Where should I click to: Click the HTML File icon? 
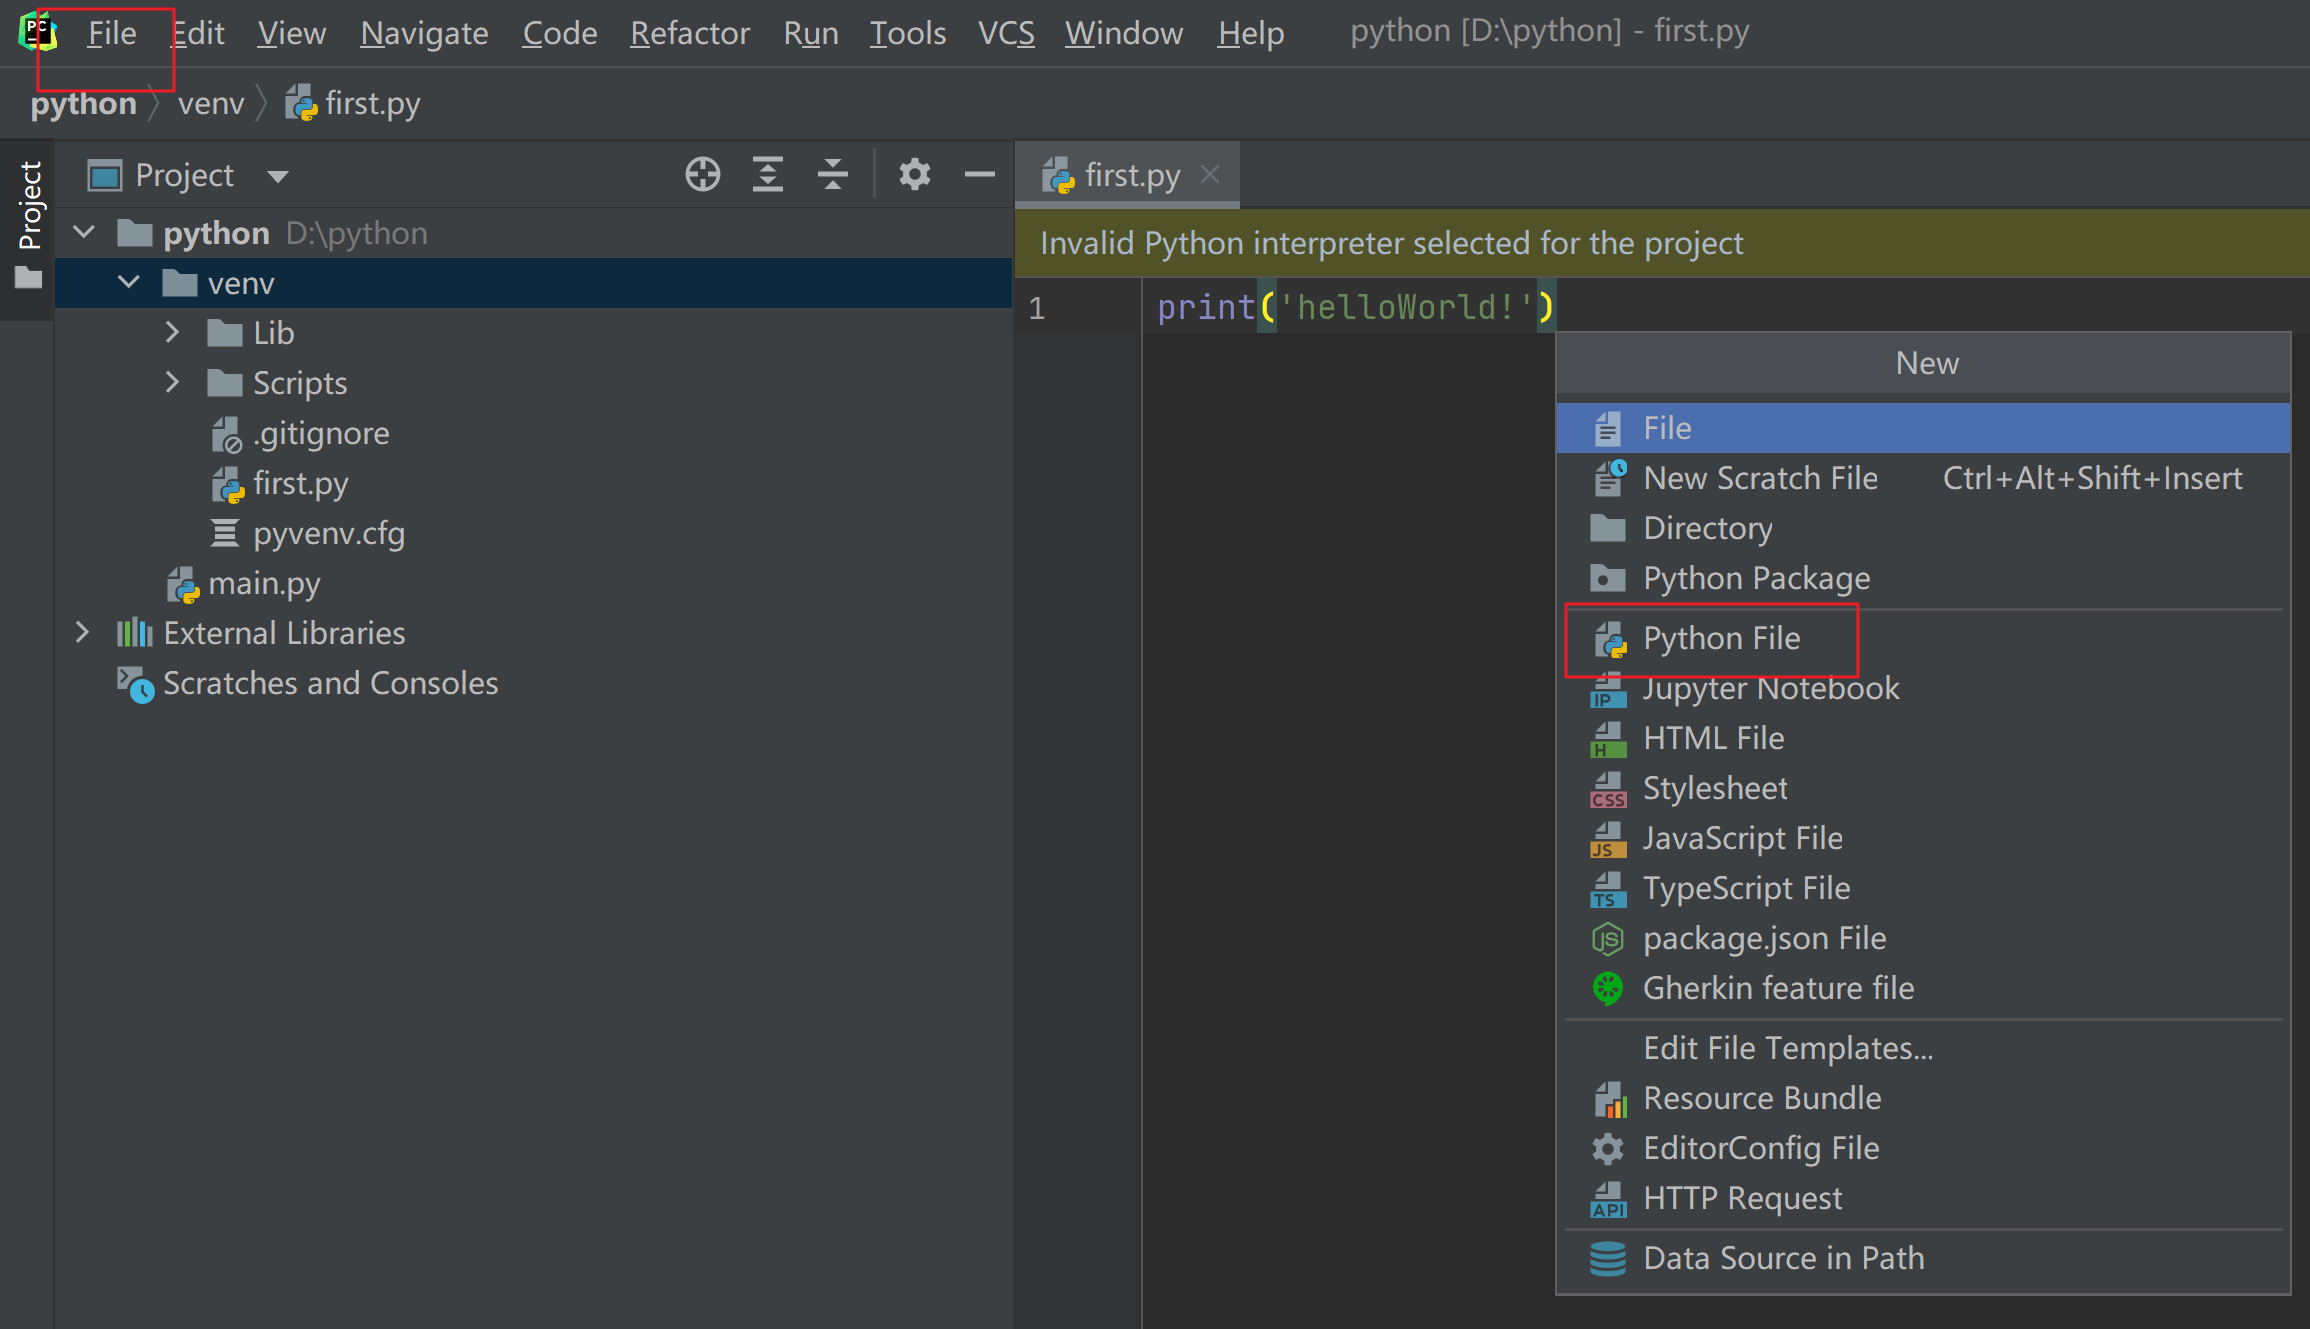point(1608,738)
